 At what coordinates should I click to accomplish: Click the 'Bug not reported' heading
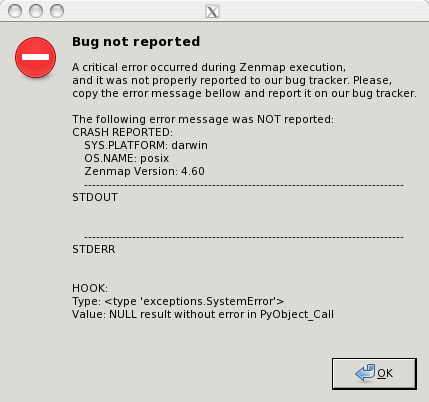136,42
